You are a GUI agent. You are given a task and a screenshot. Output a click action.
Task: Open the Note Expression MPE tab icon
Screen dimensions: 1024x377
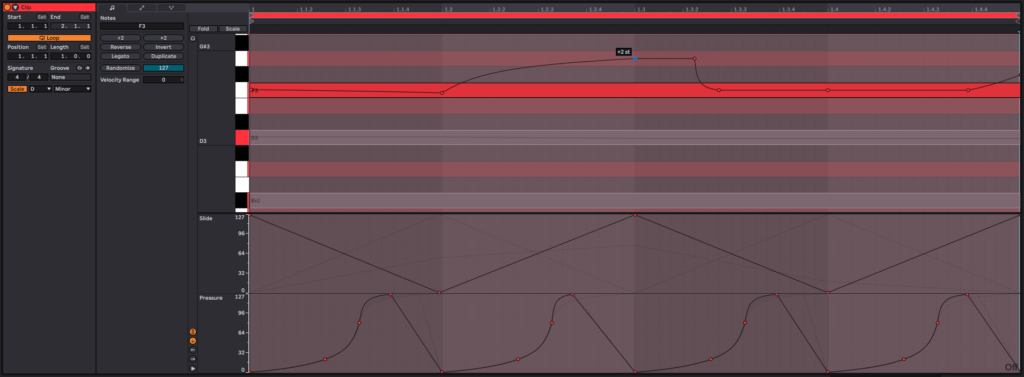(171, 8)
